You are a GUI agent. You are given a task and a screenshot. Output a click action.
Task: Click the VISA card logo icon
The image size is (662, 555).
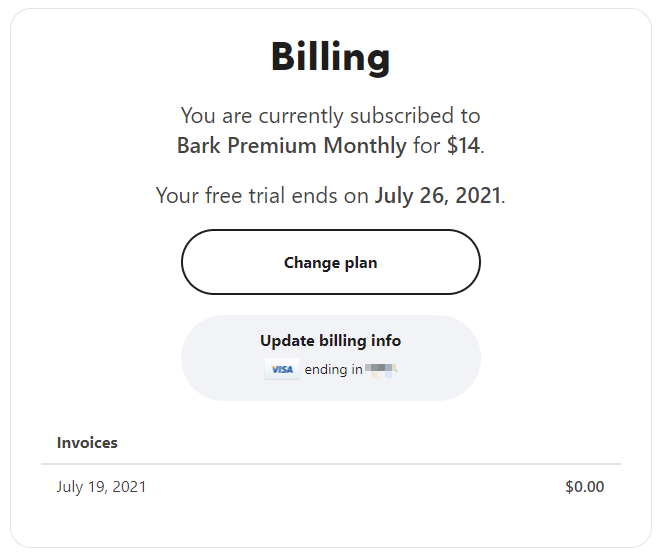(x=282, y=369)
